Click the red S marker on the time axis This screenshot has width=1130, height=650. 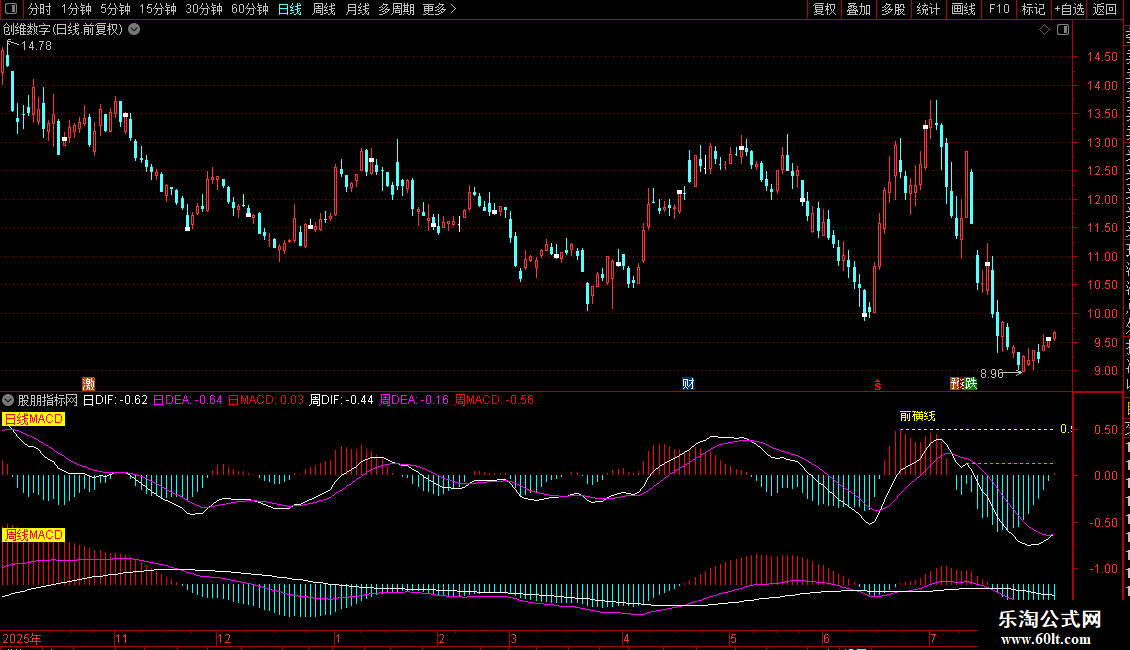click(x=878, y=385)
